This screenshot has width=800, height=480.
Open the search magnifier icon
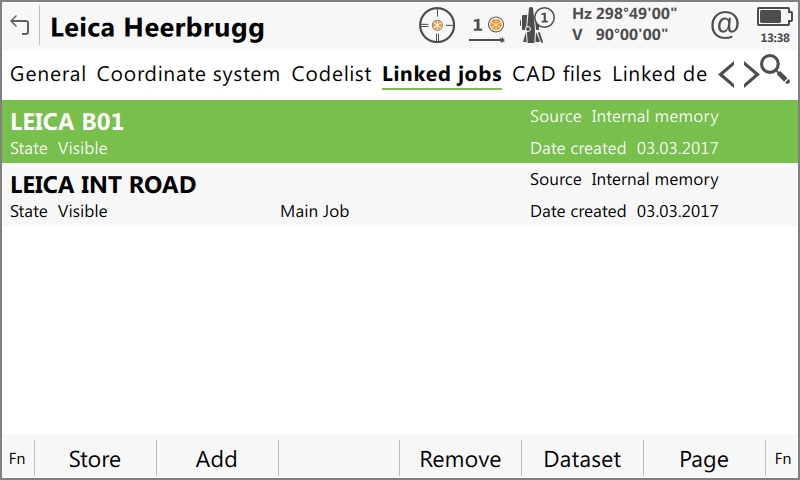coord(773,70)
